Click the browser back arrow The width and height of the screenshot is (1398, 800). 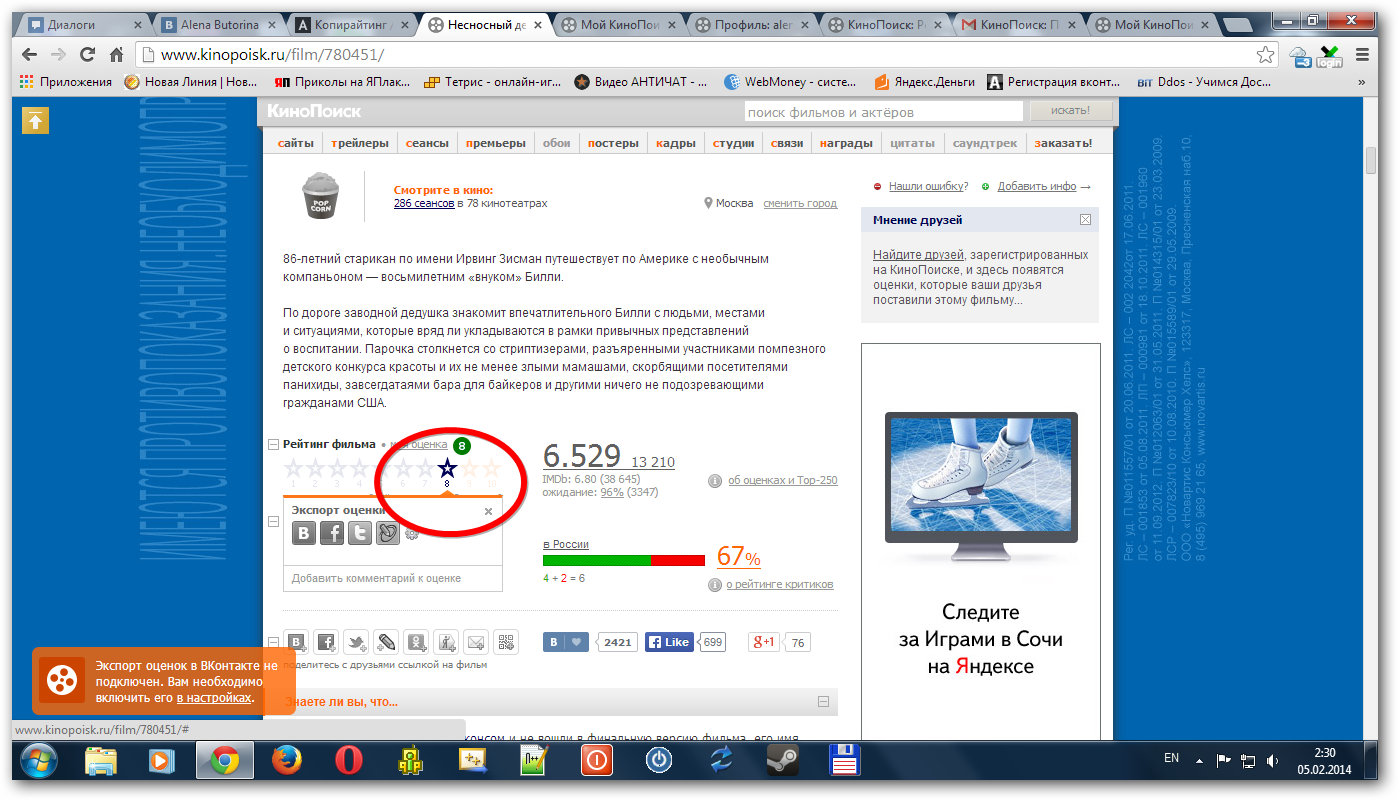[x=30, y=55]
